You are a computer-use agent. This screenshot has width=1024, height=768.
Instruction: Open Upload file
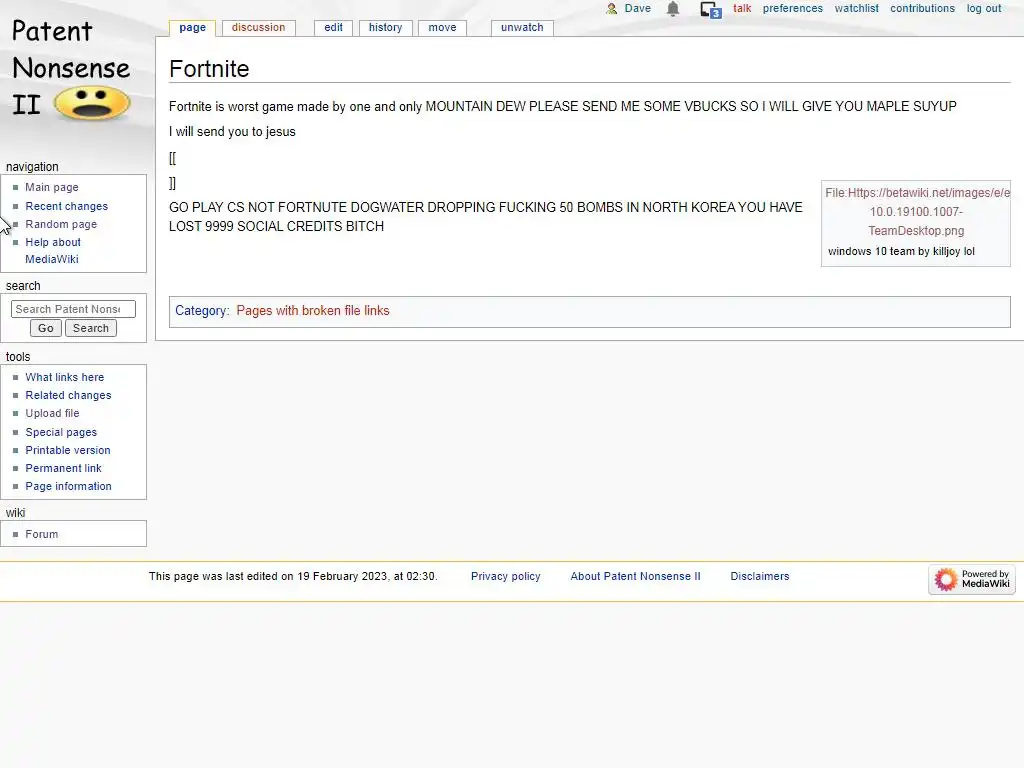click(52, 413)
